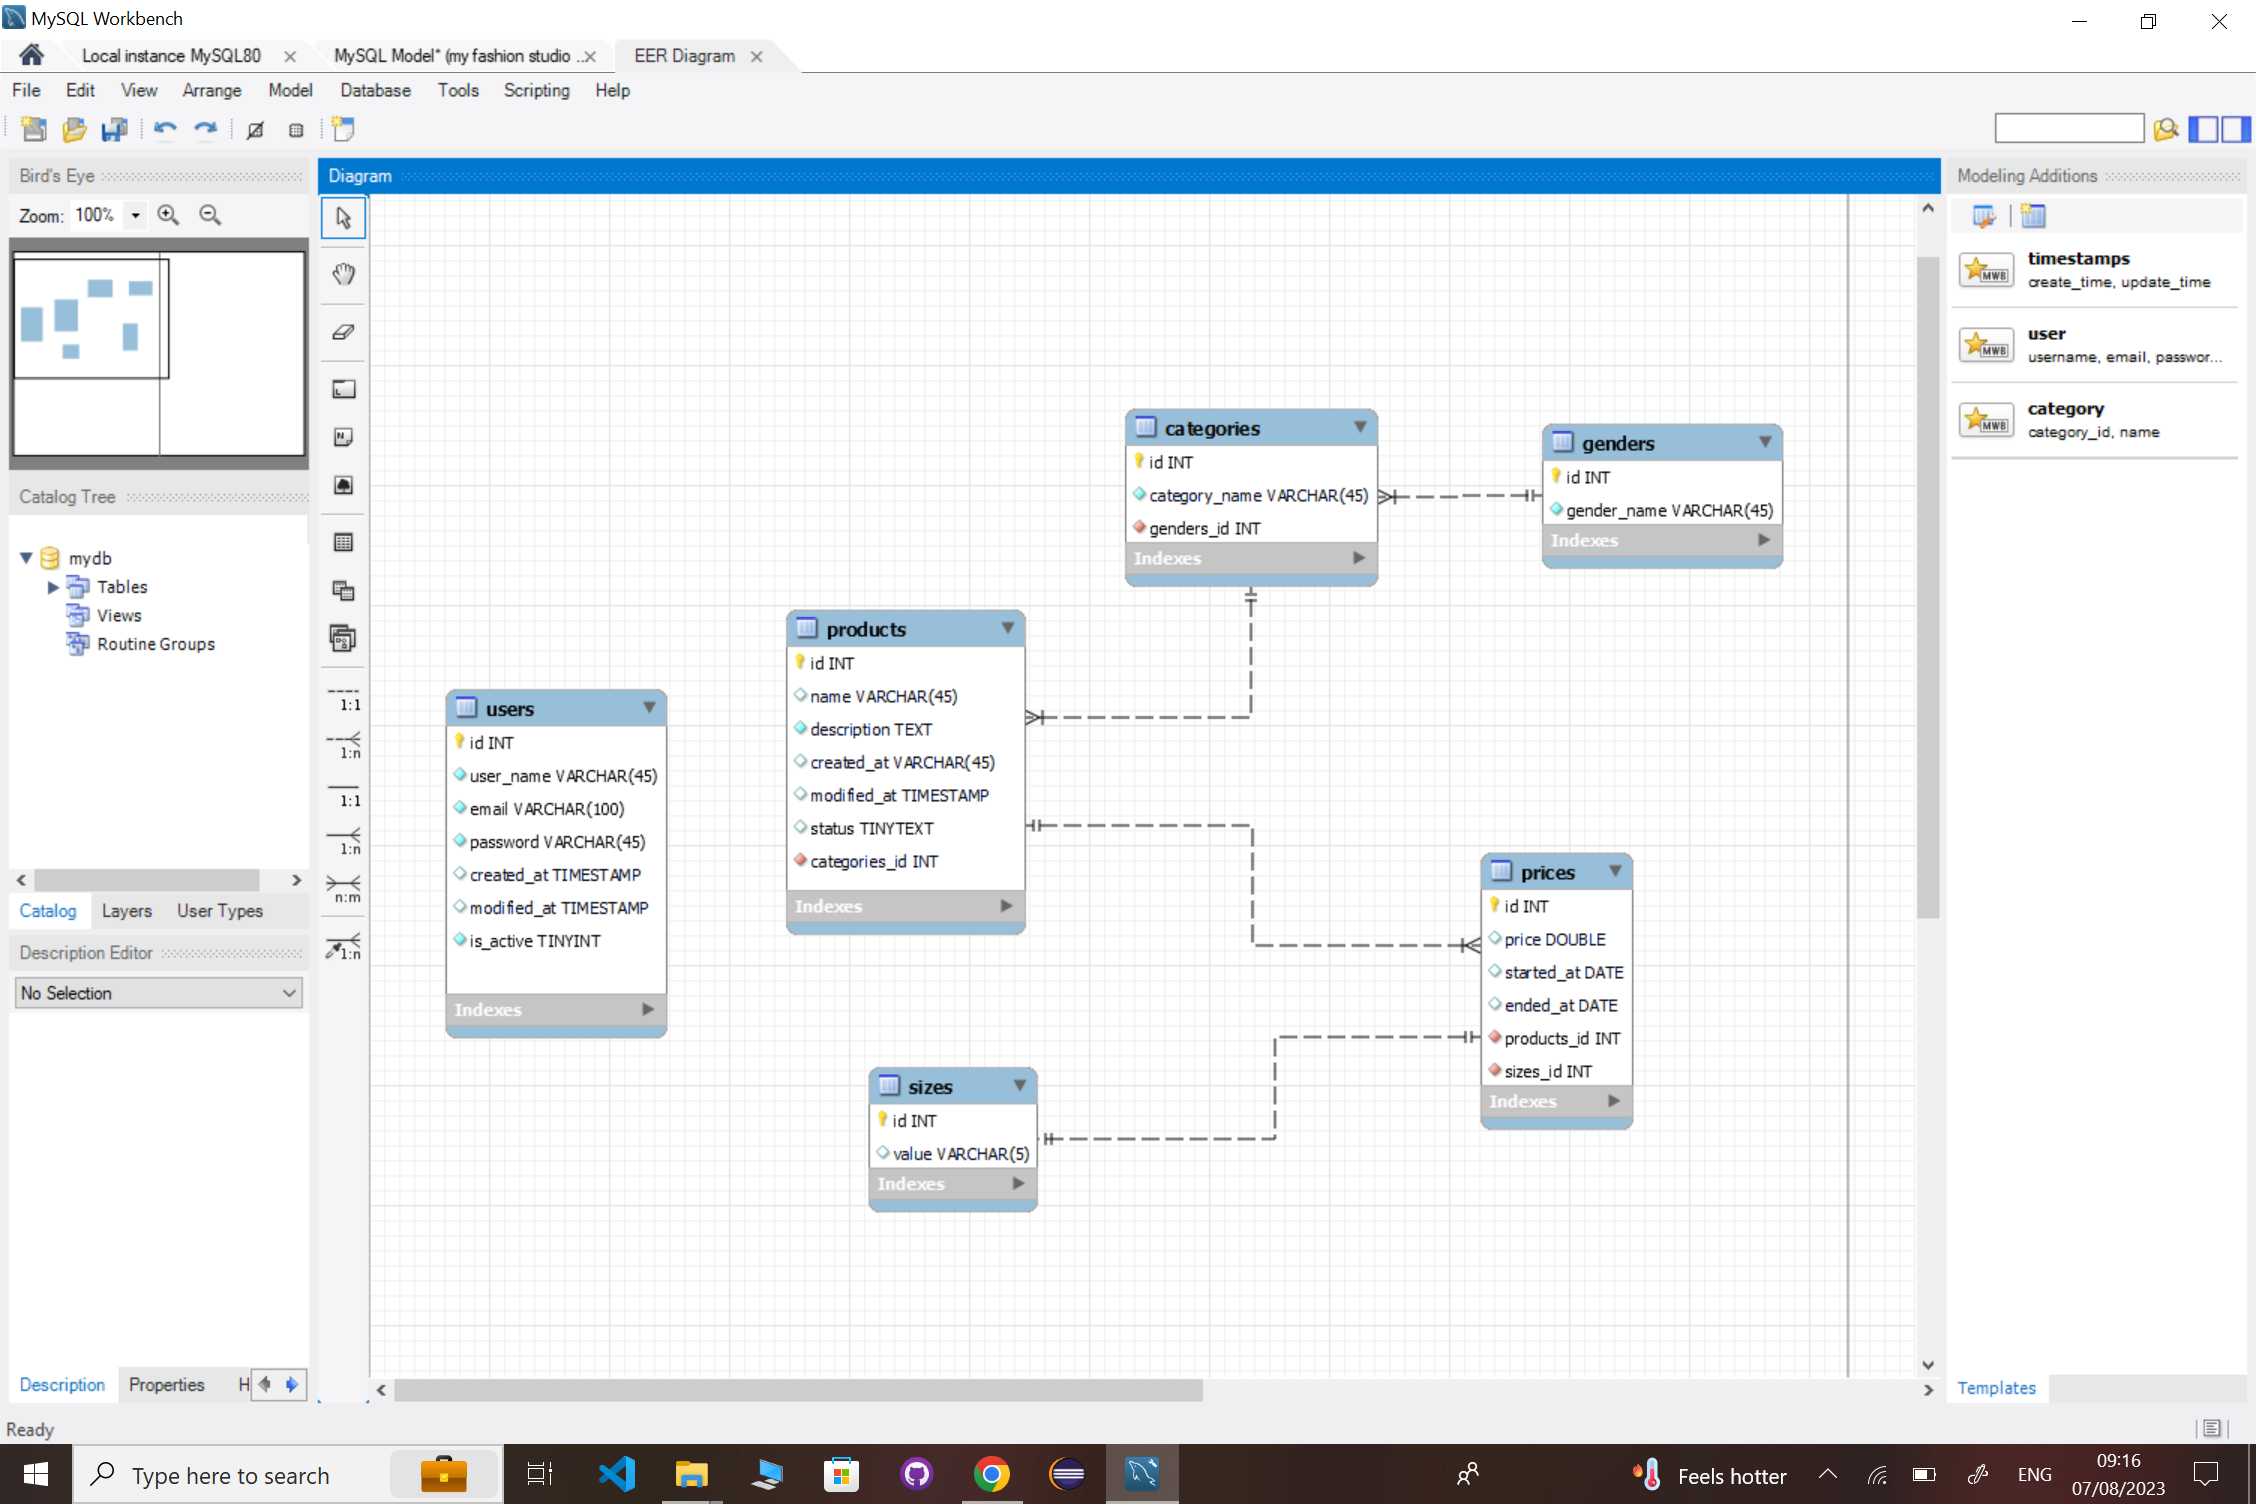2256x1504 pixels.
Task: Switch to the Layers tab
Action: 126,911
